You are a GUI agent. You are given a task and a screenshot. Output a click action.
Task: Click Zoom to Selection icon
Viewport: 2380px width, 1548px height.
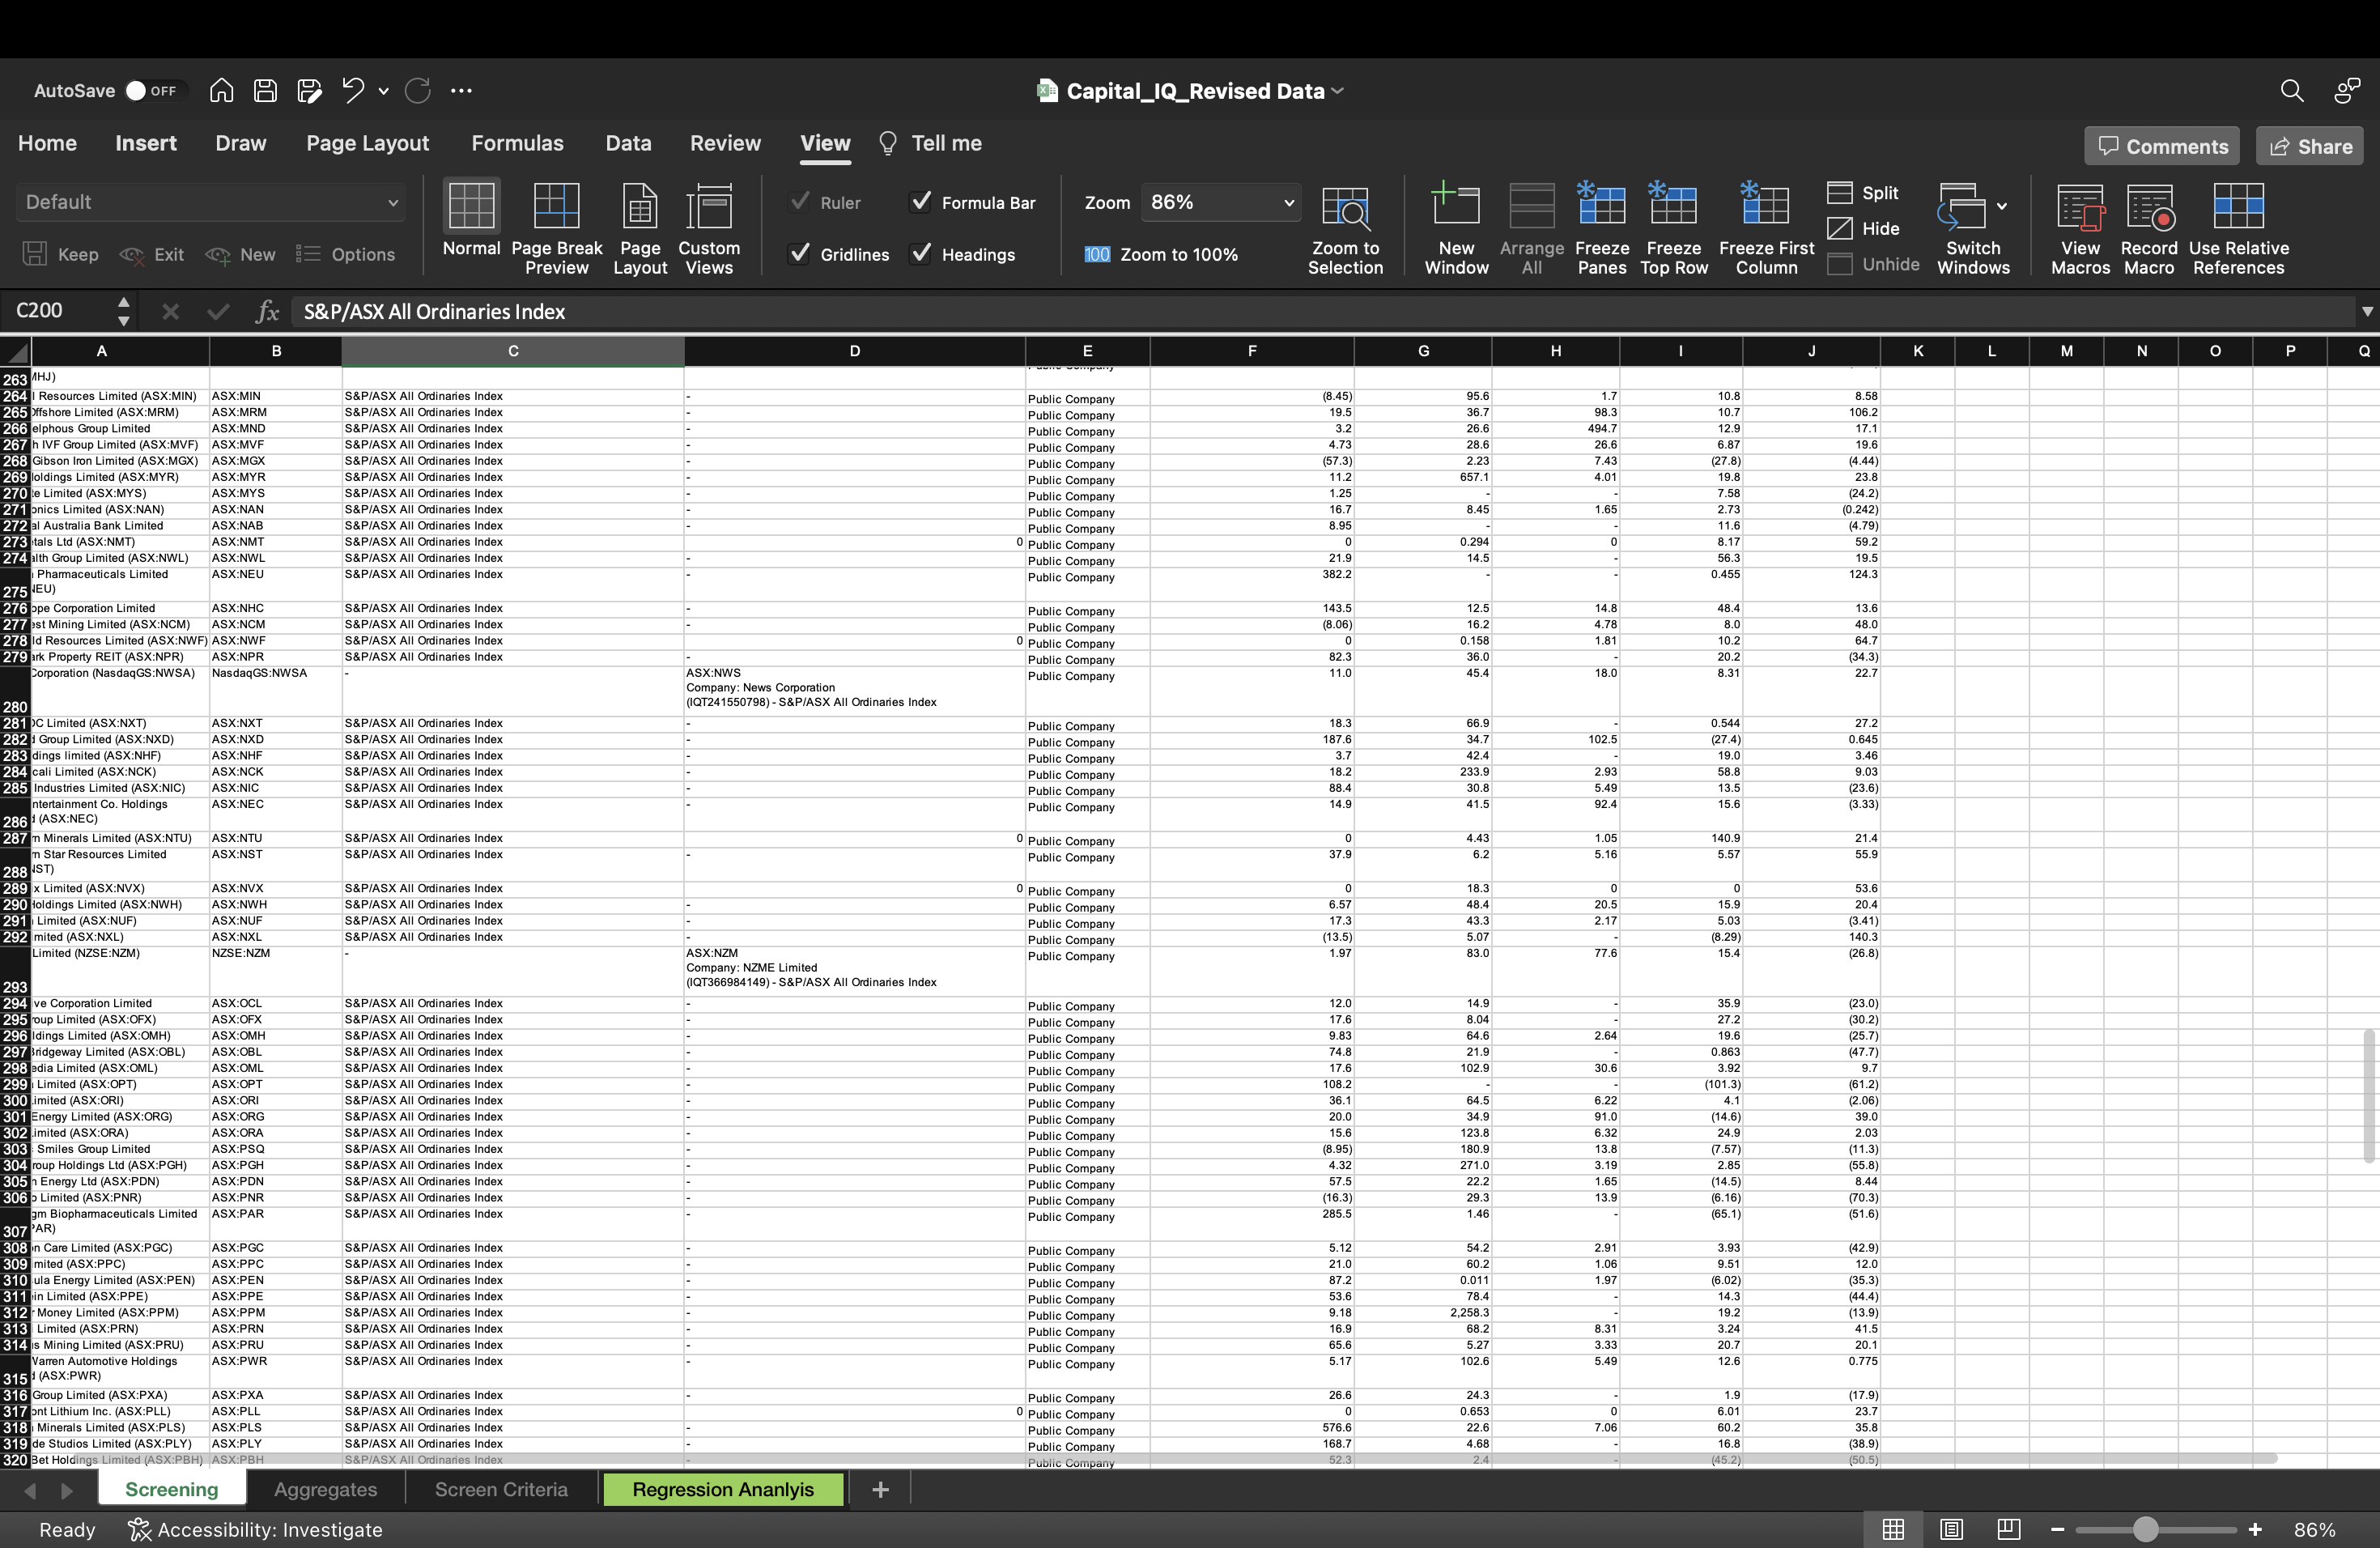click(x=1345, y=208)
